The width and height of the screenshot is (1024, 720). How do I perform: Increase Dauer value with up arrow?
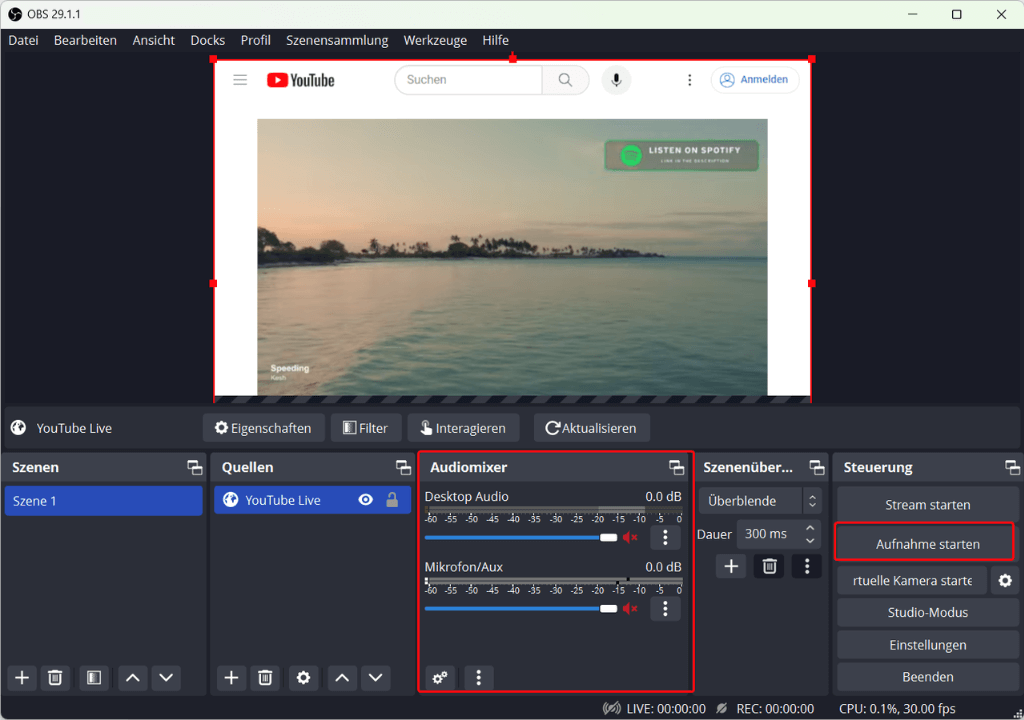(x=810, y=528)
